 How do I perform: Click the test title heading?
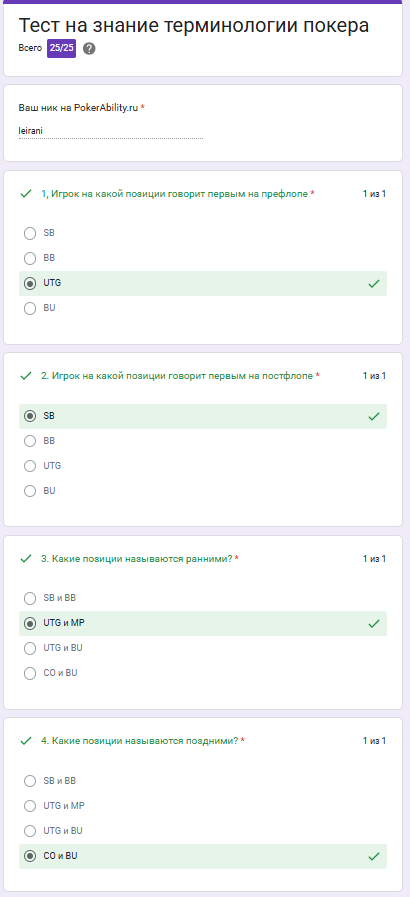pyautogui.click(x=194, y=25)
